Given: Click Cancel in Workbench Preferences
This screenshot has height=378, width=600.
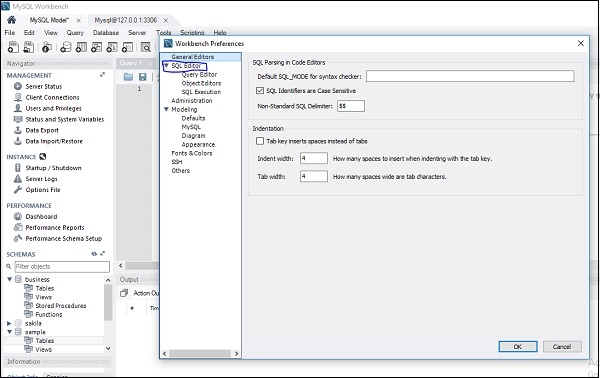Looking at the screenshot, I should [562, 347].
